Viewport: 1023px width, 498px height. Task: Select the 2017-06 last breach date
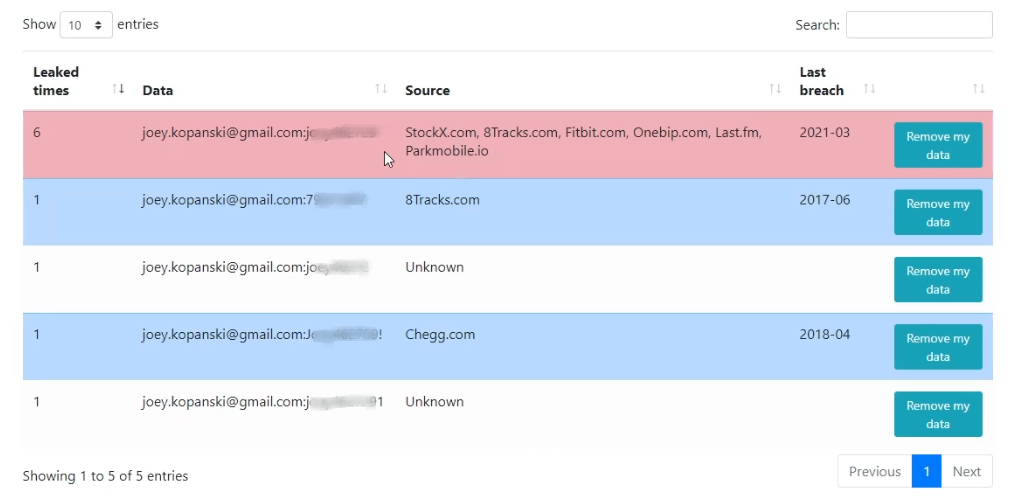[x=825, y=200]
